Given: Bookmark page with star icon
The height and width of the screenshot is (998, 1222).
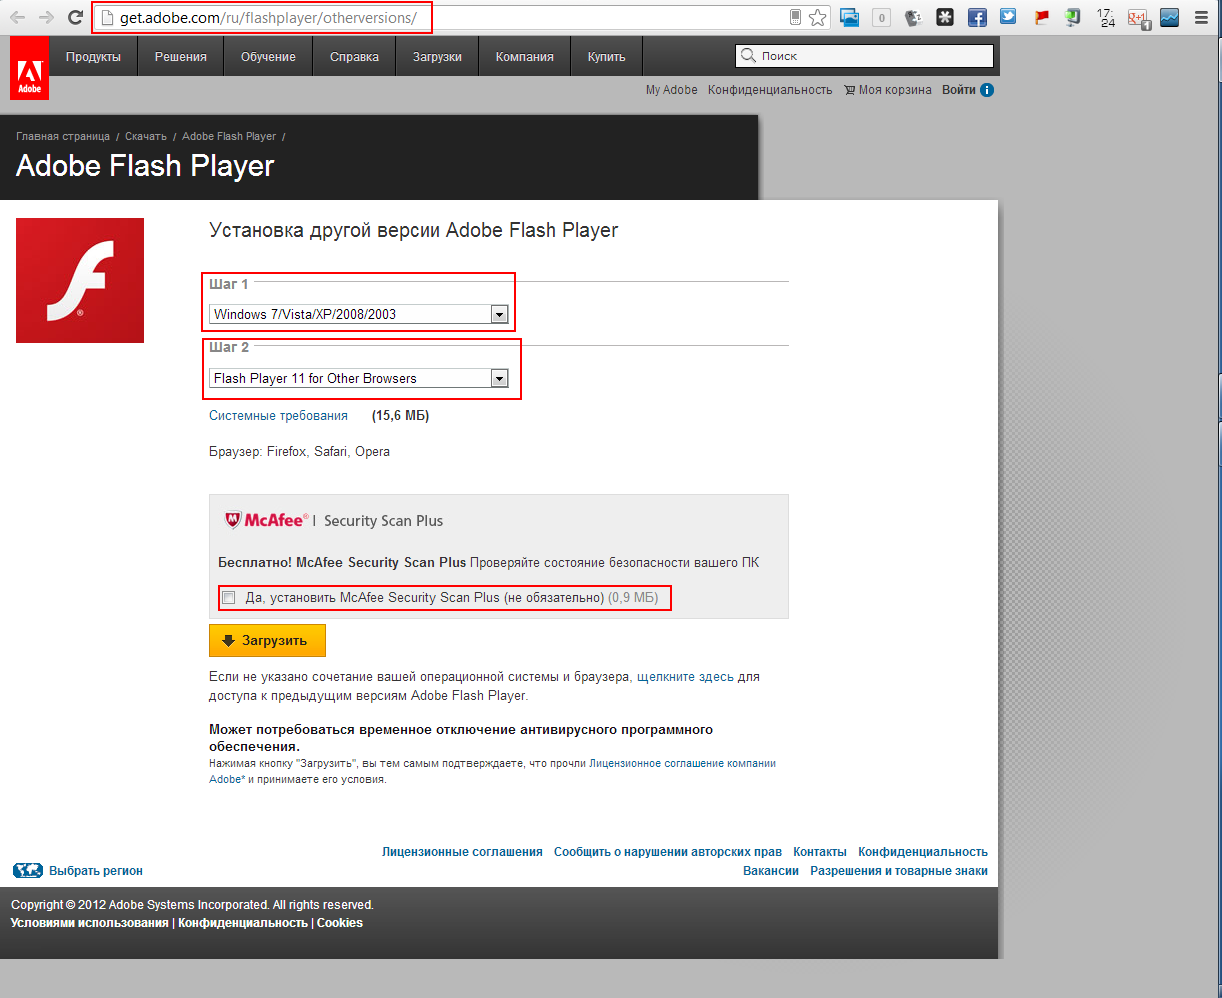Looking at the screenshot, I should [x=818, y=17].
